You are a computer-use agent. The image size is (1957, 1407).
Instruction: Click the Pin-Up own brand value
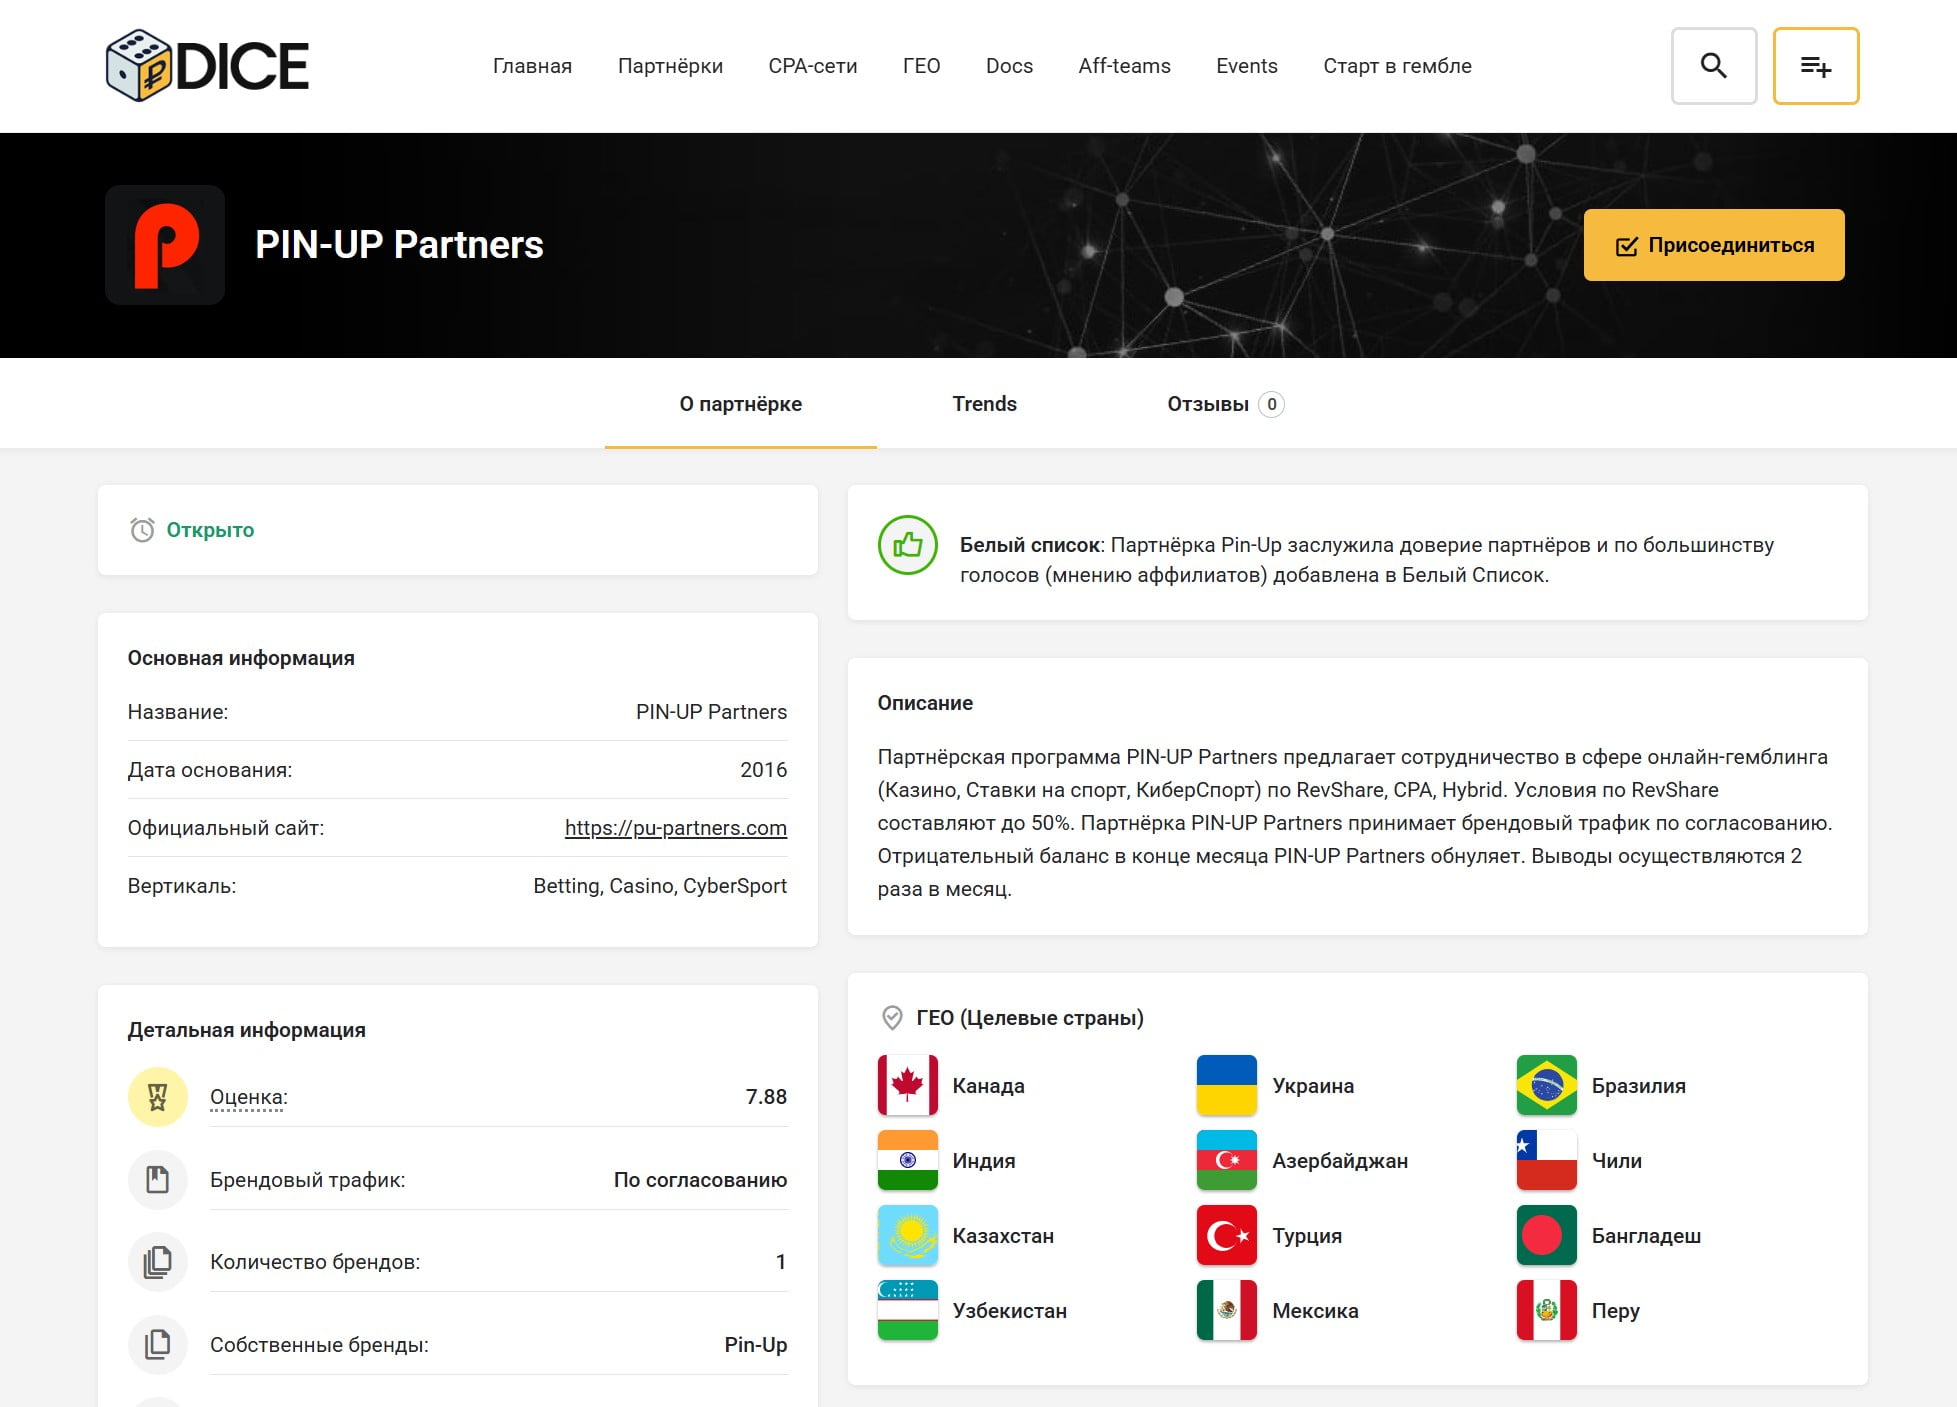click(x=756, y=1345)
